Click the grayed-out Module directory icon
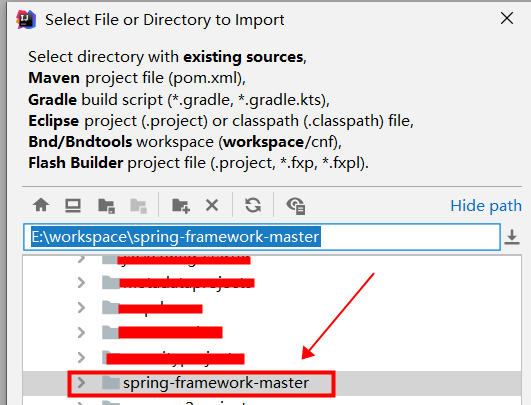531x405 pixels. (139, 206)
